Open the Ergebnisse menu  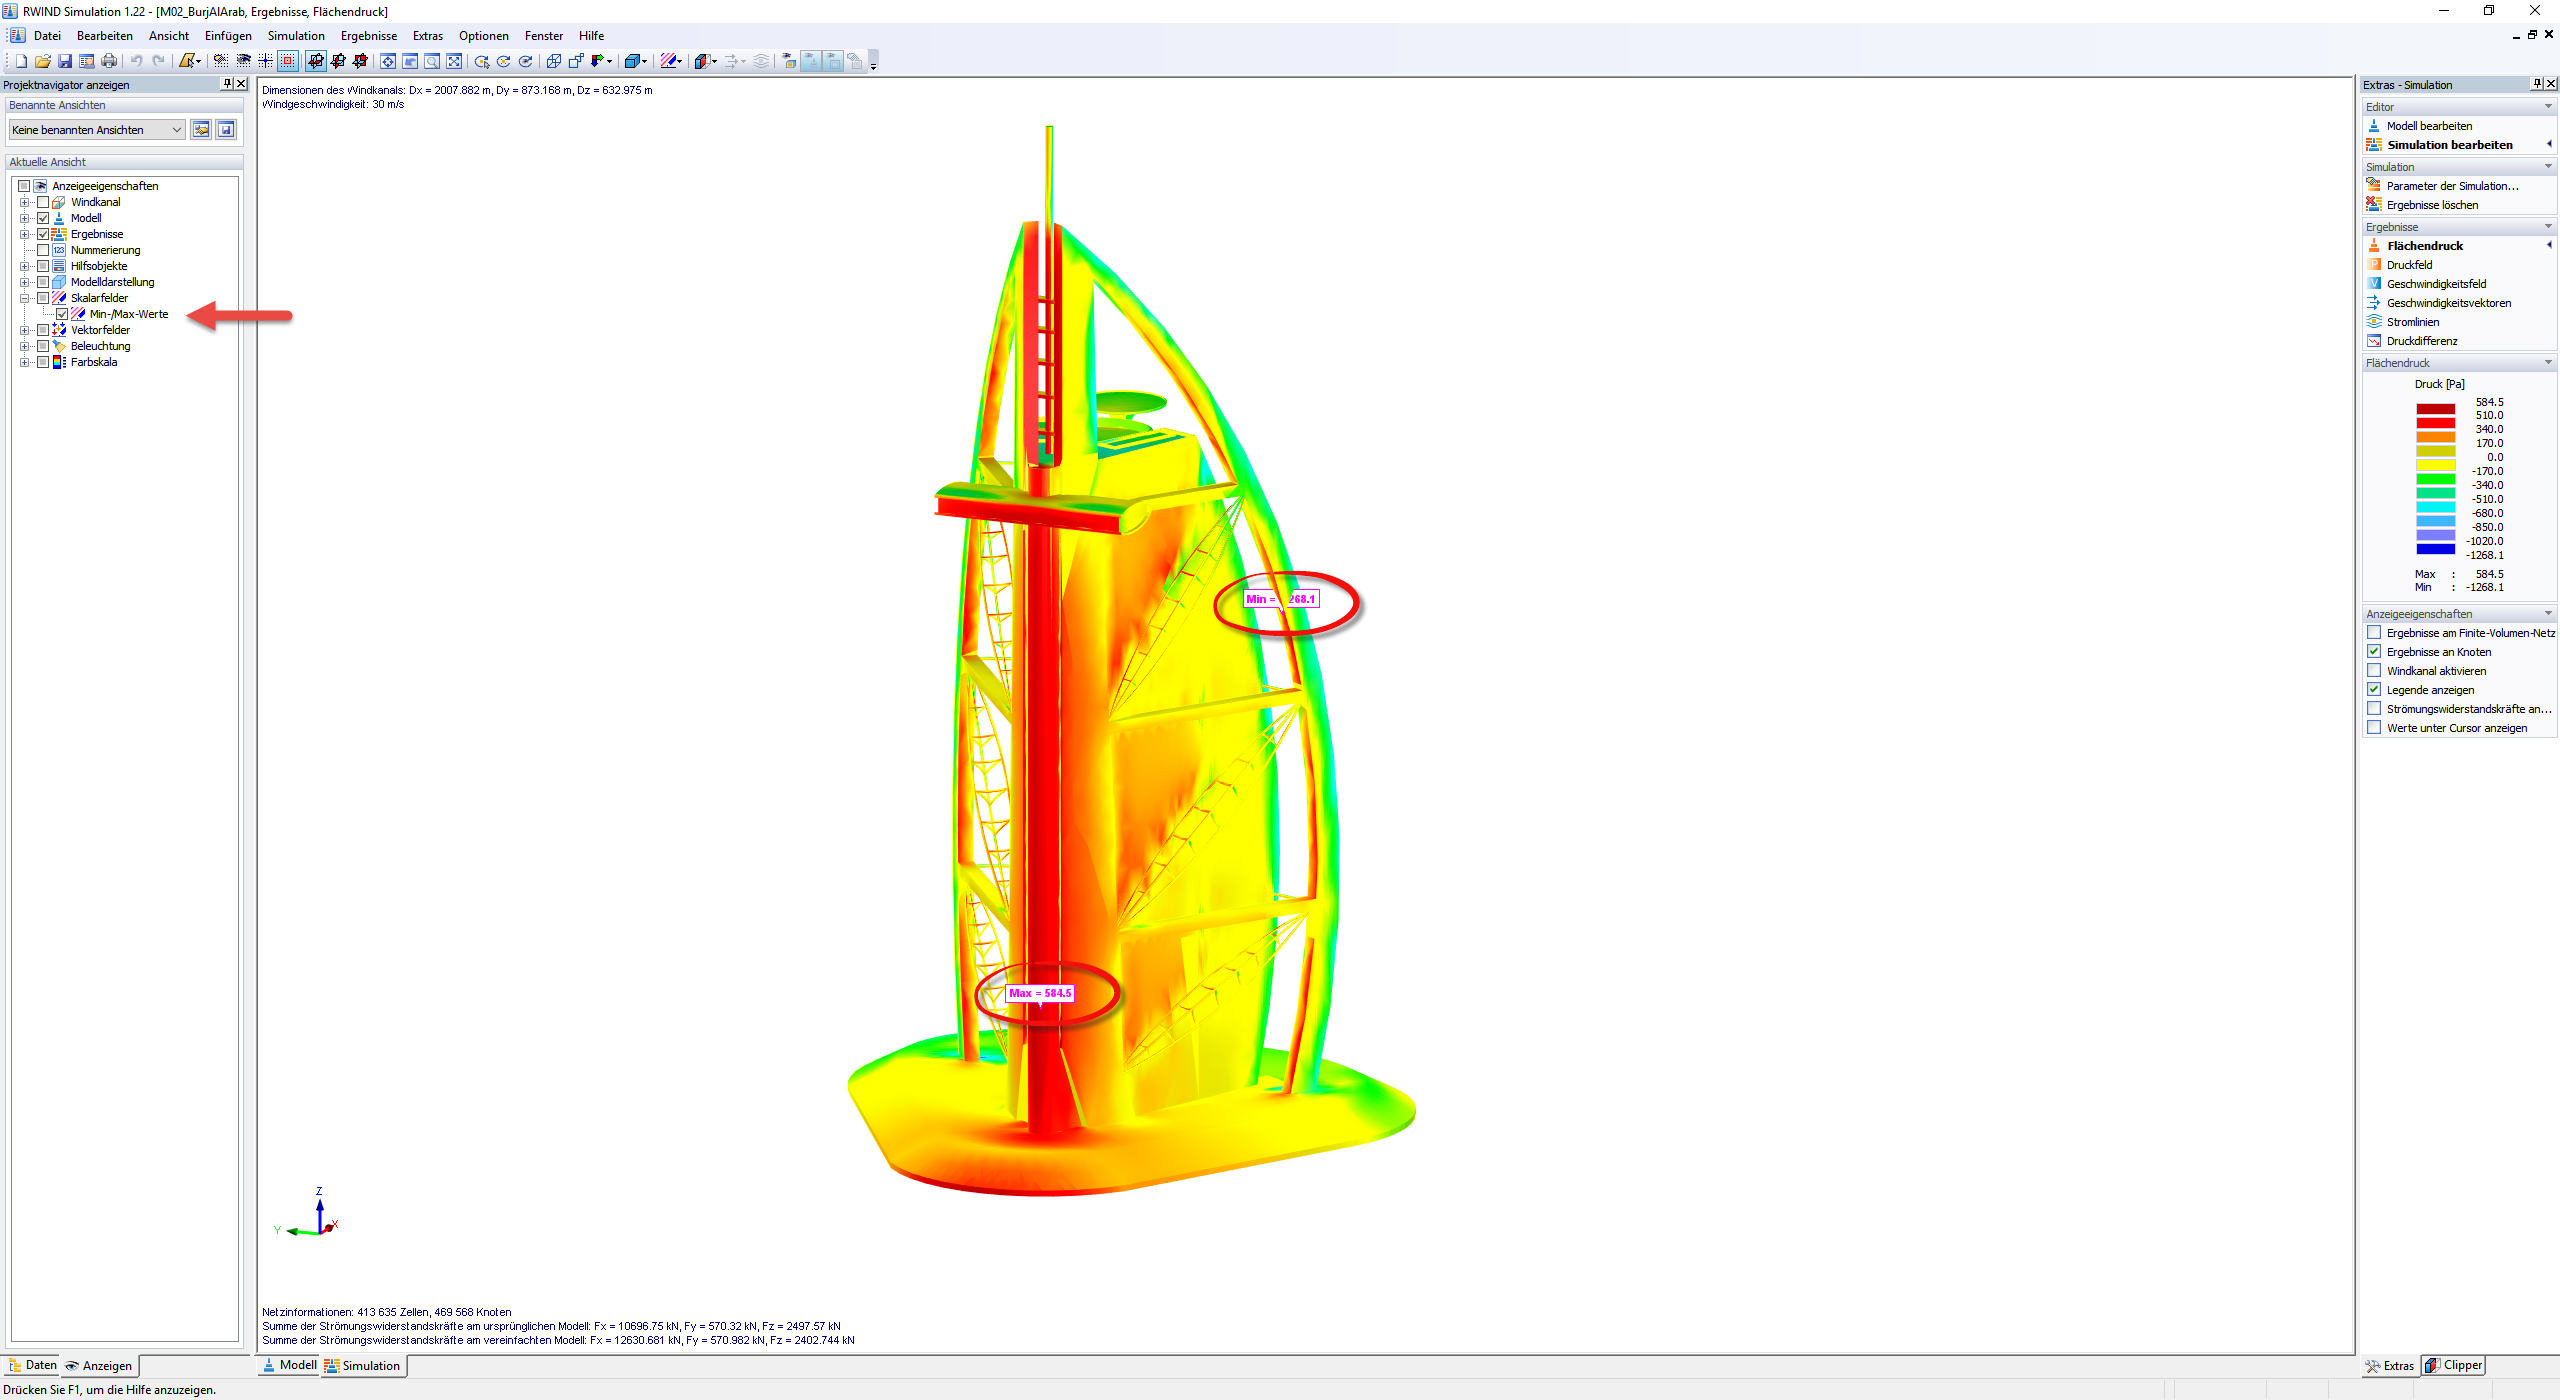368,36
